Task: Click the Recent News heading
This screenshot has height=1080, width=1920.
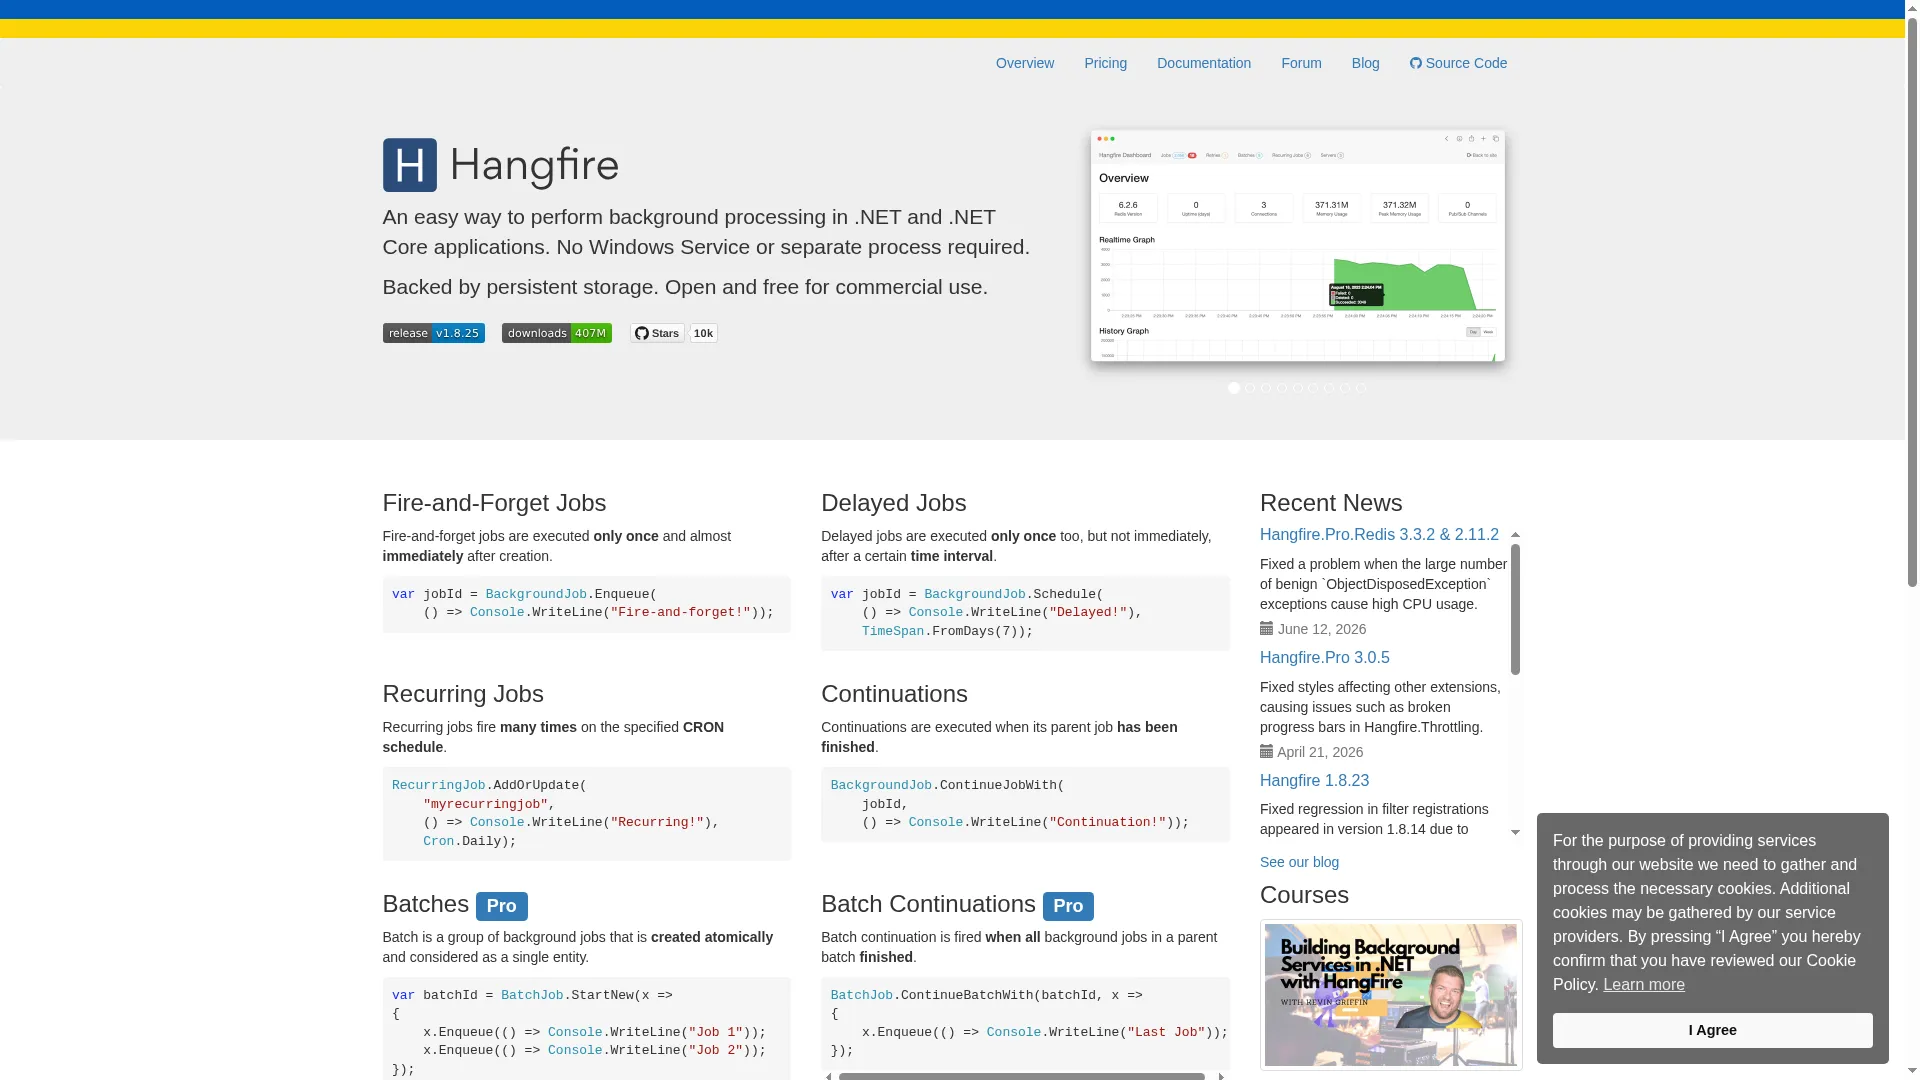Action: pos(1331,503)
